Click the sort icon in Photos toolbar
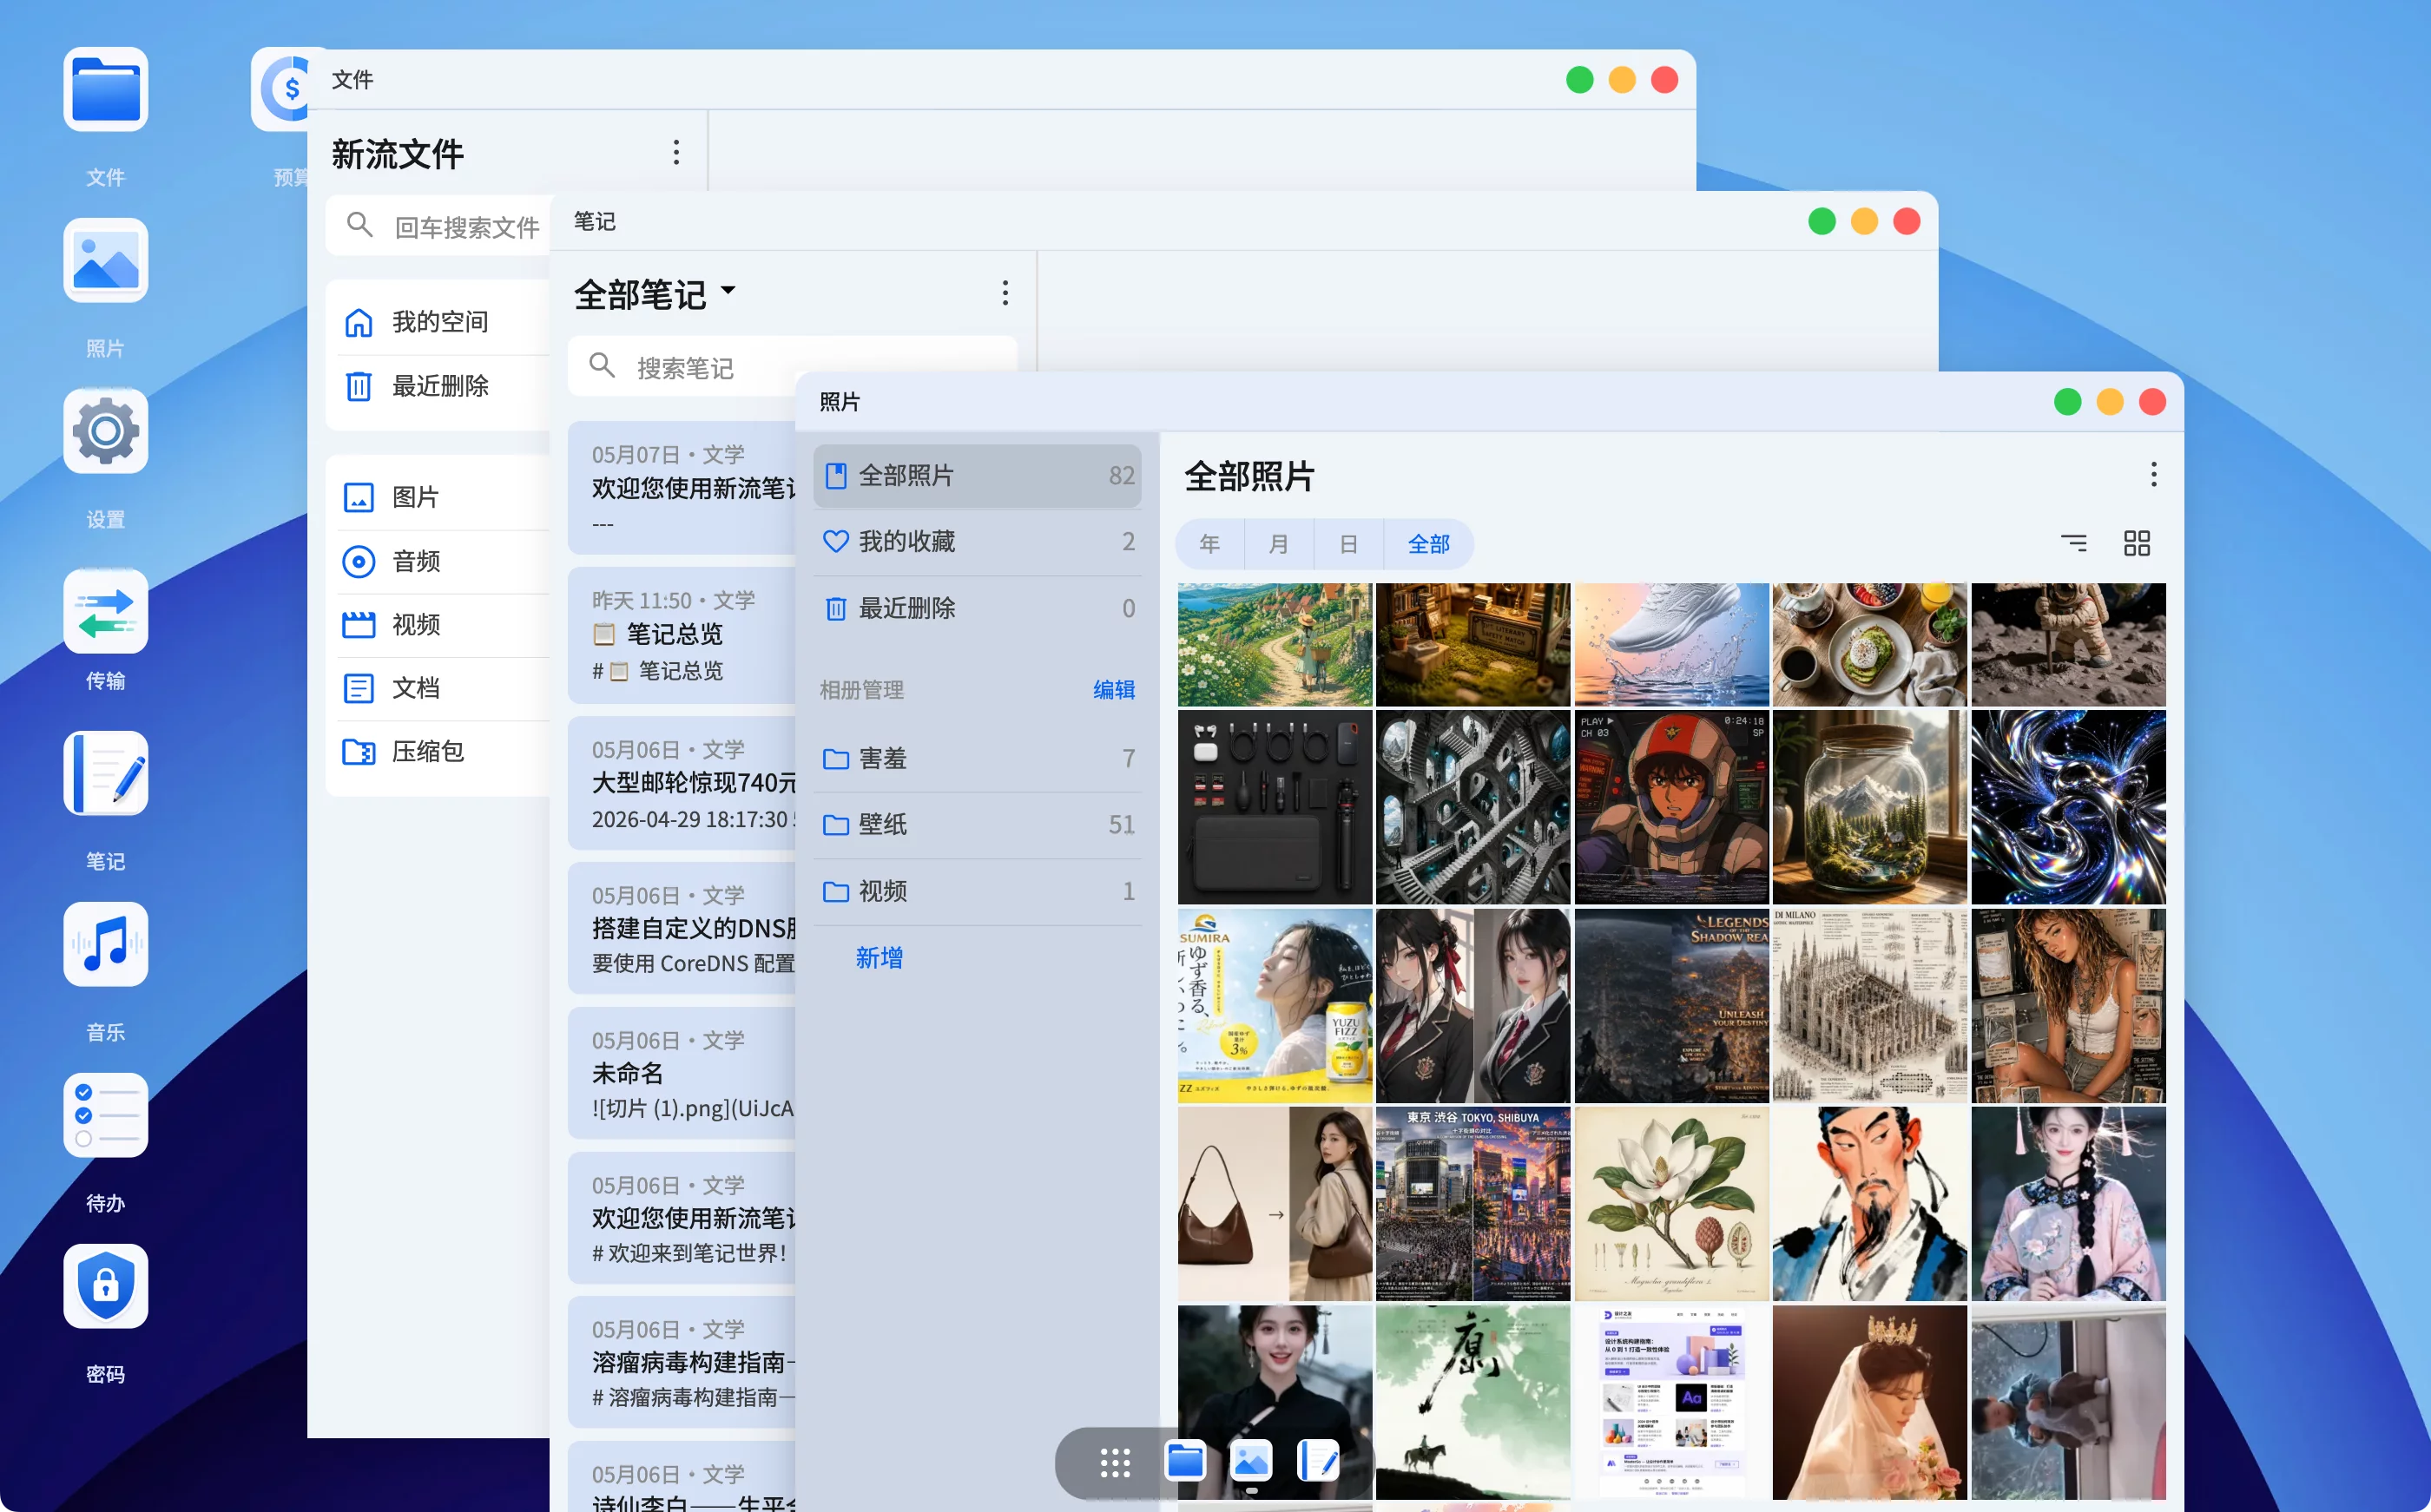Screen dimensions: 2431x1512 pyautogui.click(x=2074, y=543)
